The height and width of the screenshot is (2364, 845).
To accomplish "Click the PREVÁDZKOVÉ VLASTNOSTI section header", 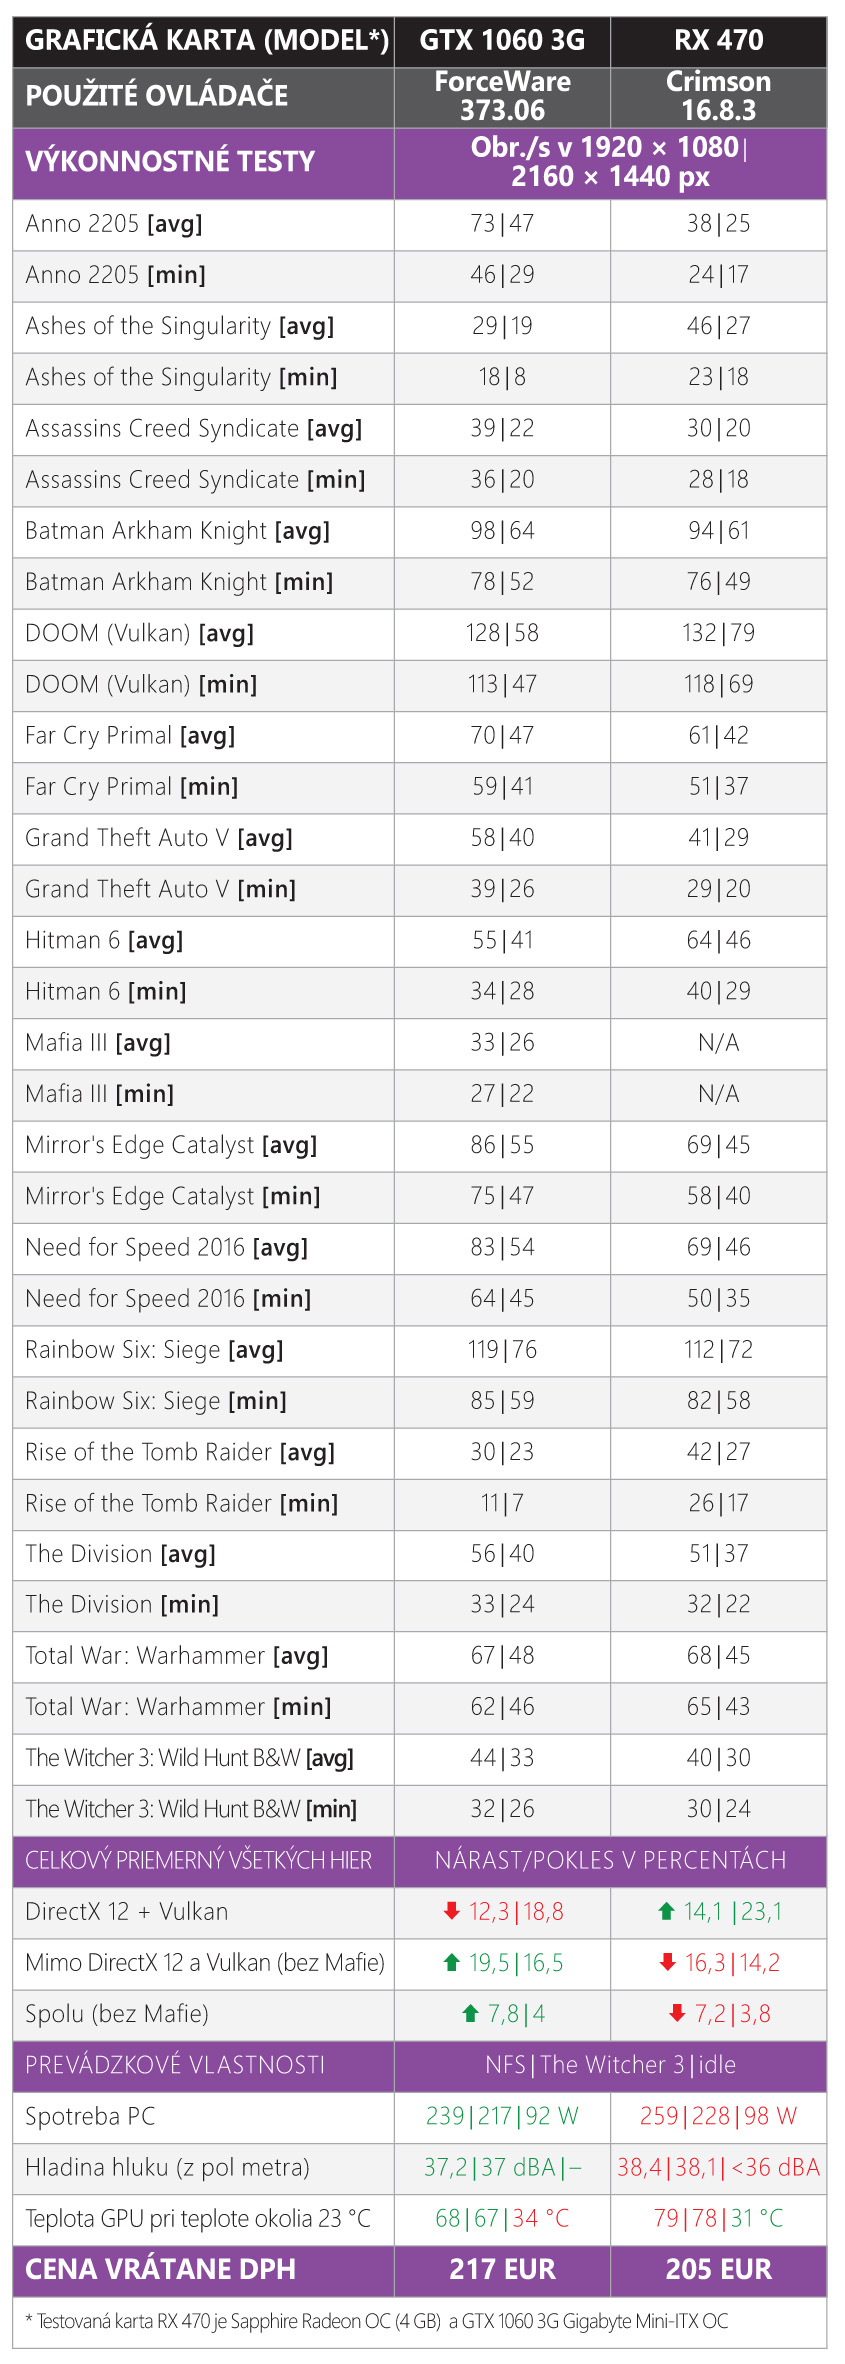I will click(x=175, y=2065).
